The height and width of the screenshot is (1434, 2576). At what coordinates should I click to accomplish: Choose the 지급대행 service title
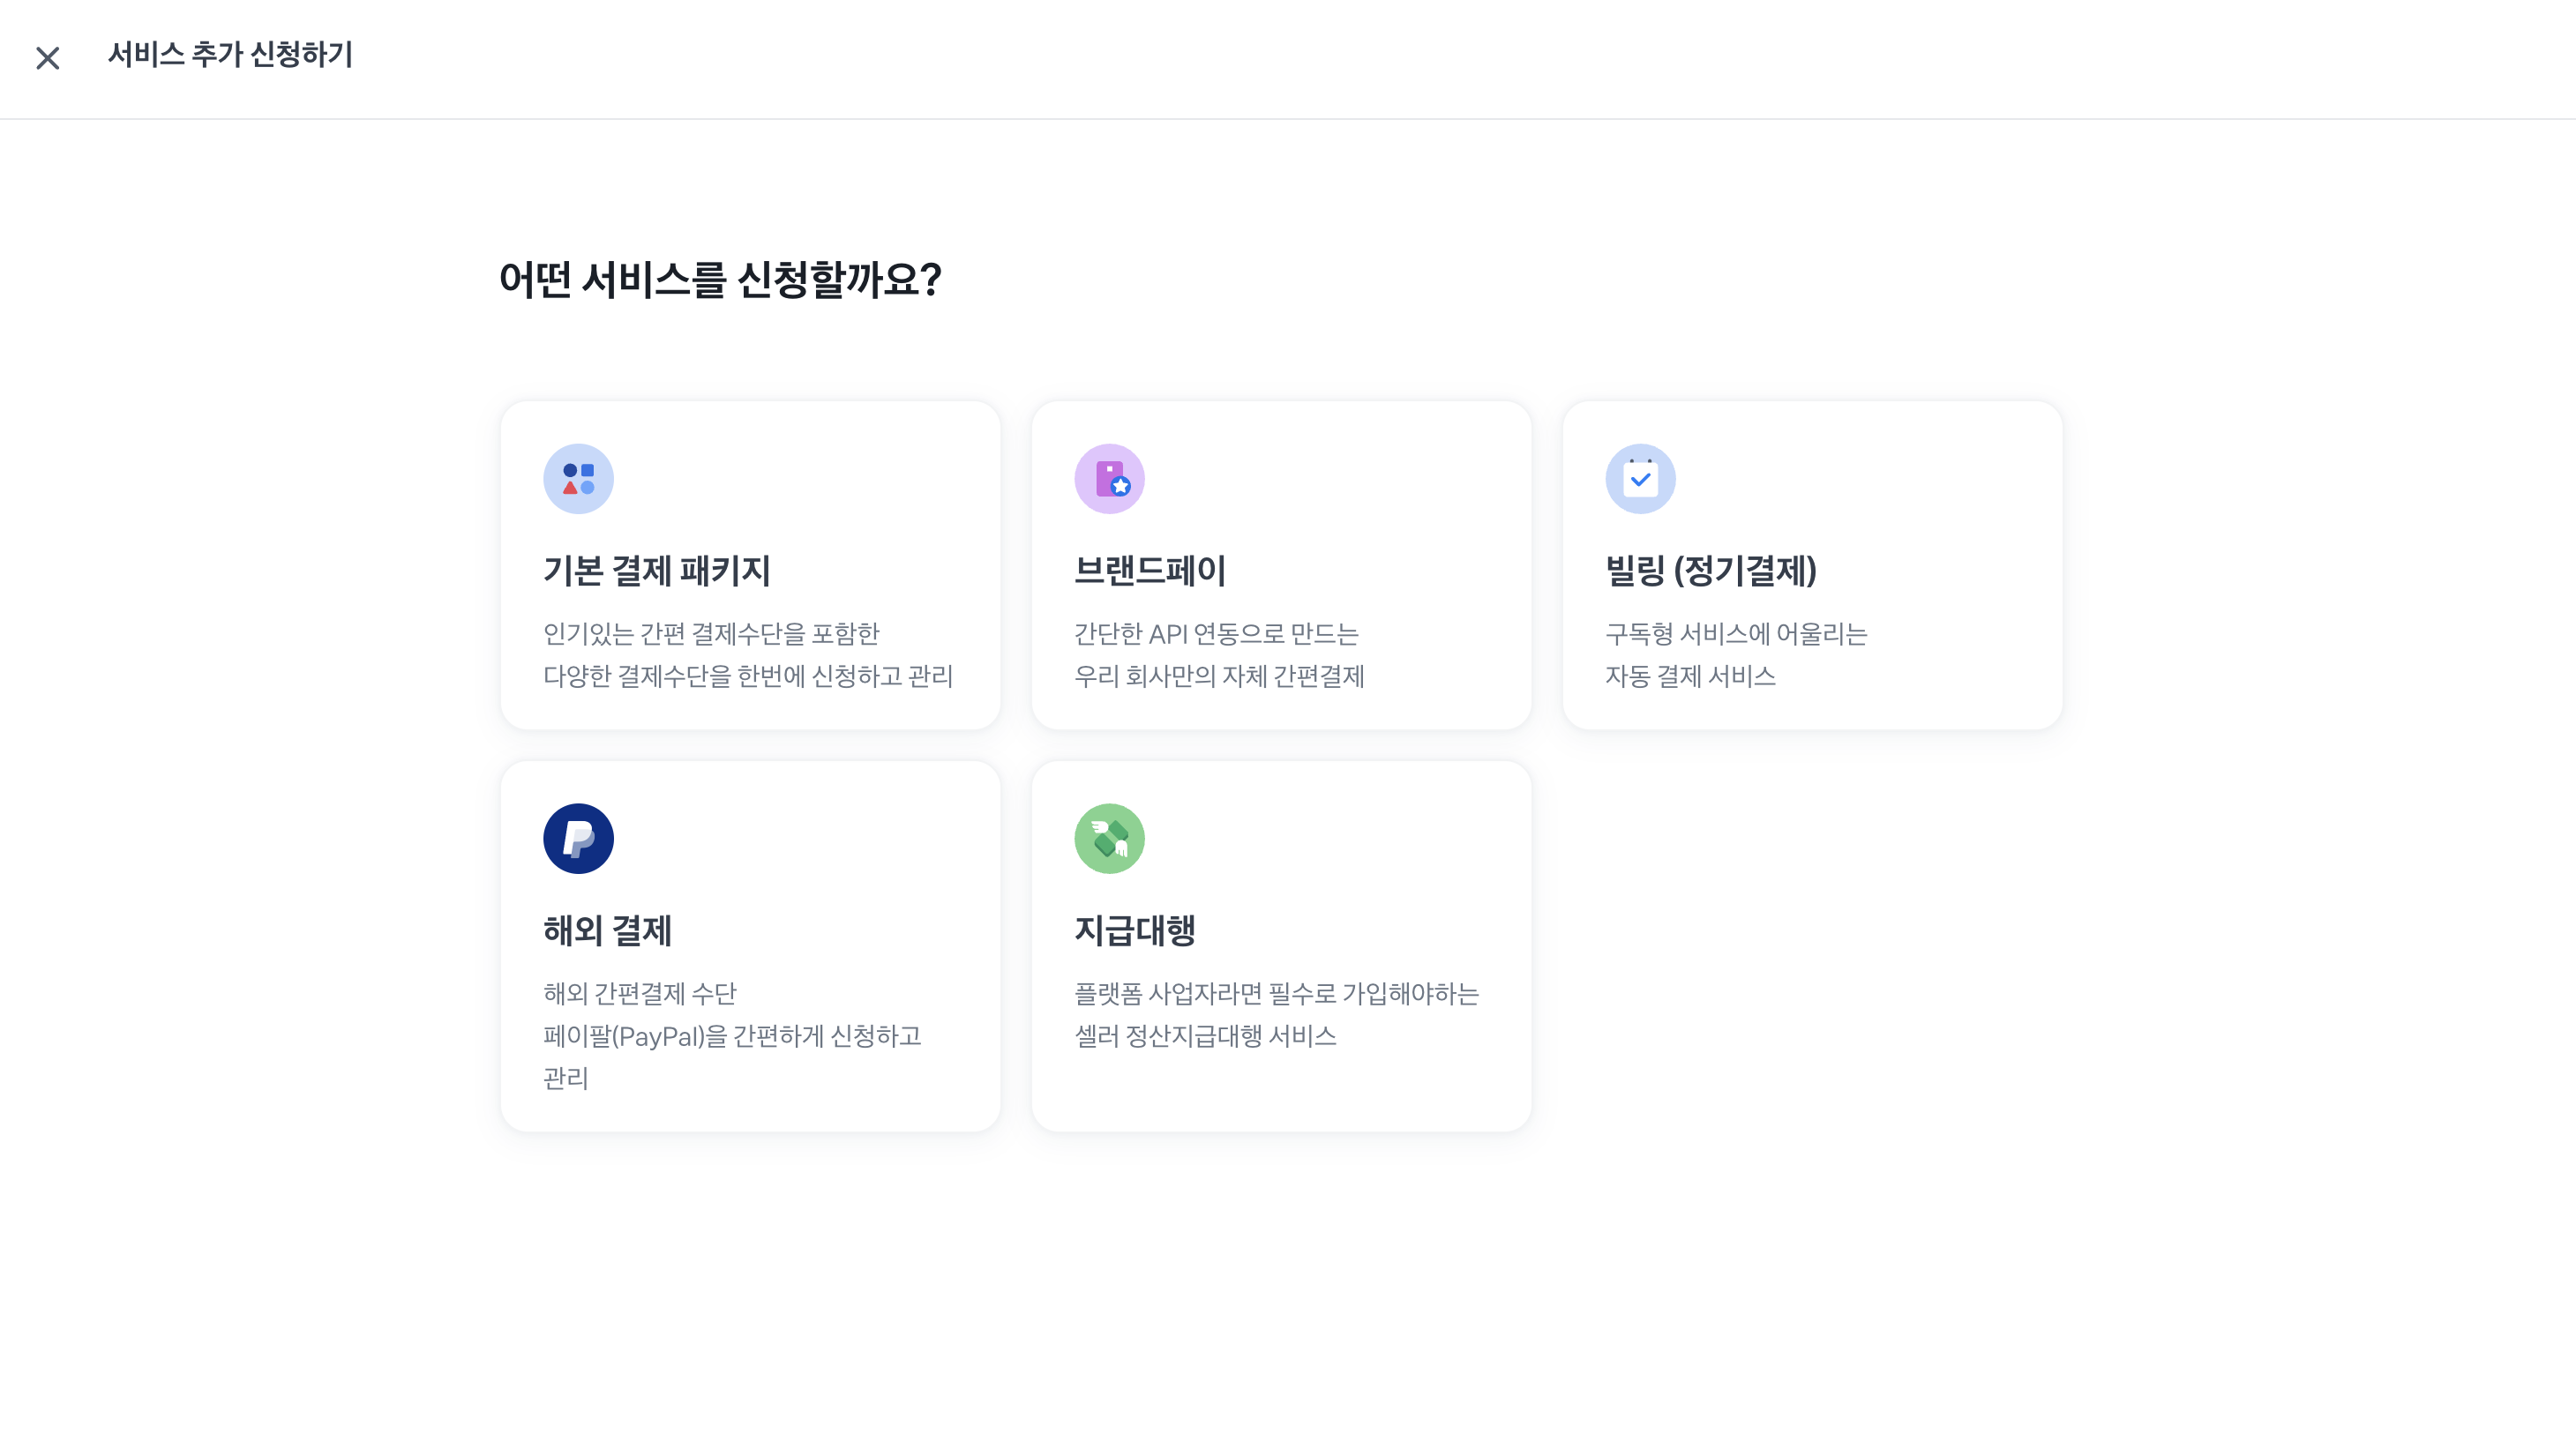pos(1135,931)
